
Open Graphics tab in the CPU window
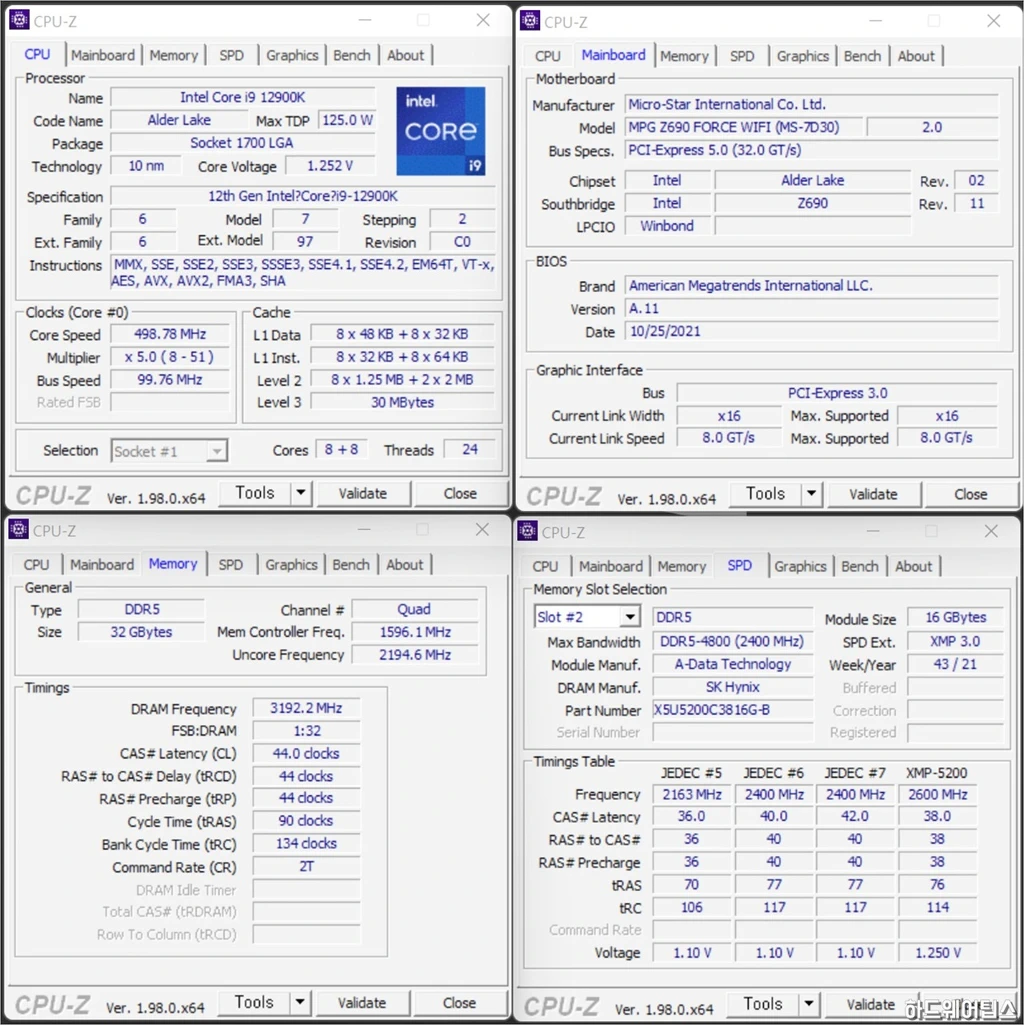pyautogui.click(x=292, y=56)
